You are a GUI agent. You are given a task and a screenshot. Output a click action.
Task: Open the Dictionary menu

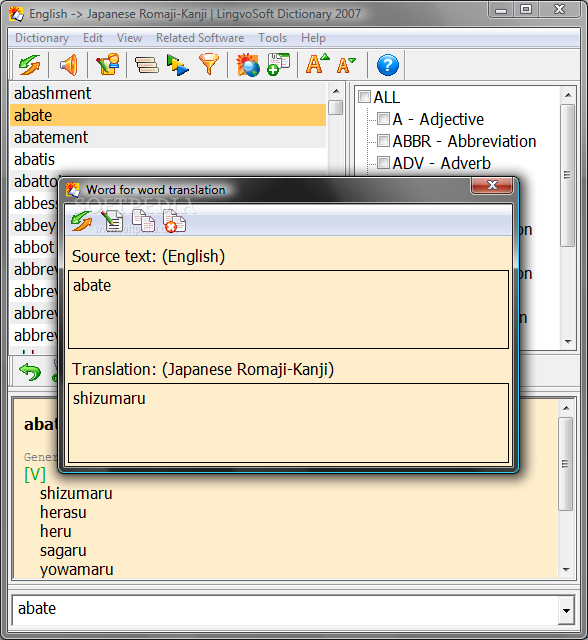tap(42, 38)
